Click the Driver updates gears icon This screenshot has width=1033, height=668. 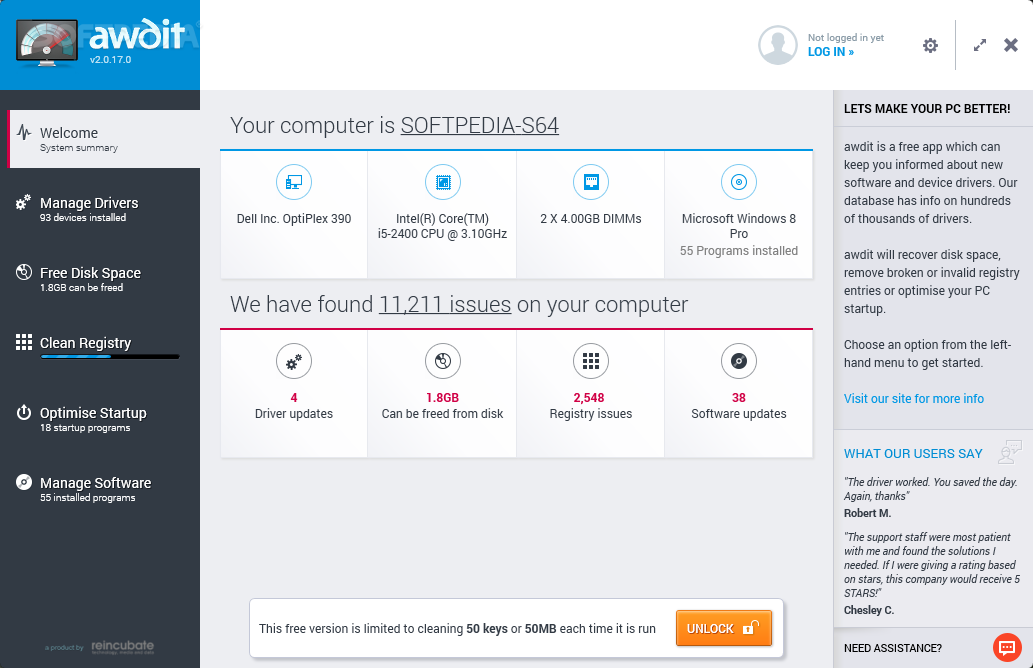click(x=294, y=361)
